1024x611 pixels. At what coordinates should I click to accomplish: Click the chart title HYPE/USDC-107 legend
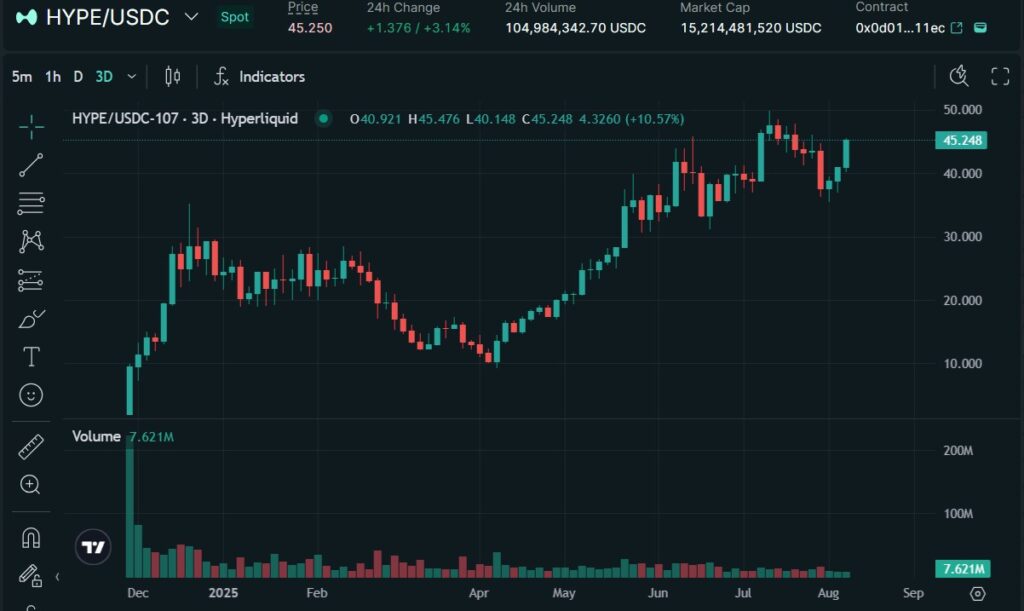(185, 119)
